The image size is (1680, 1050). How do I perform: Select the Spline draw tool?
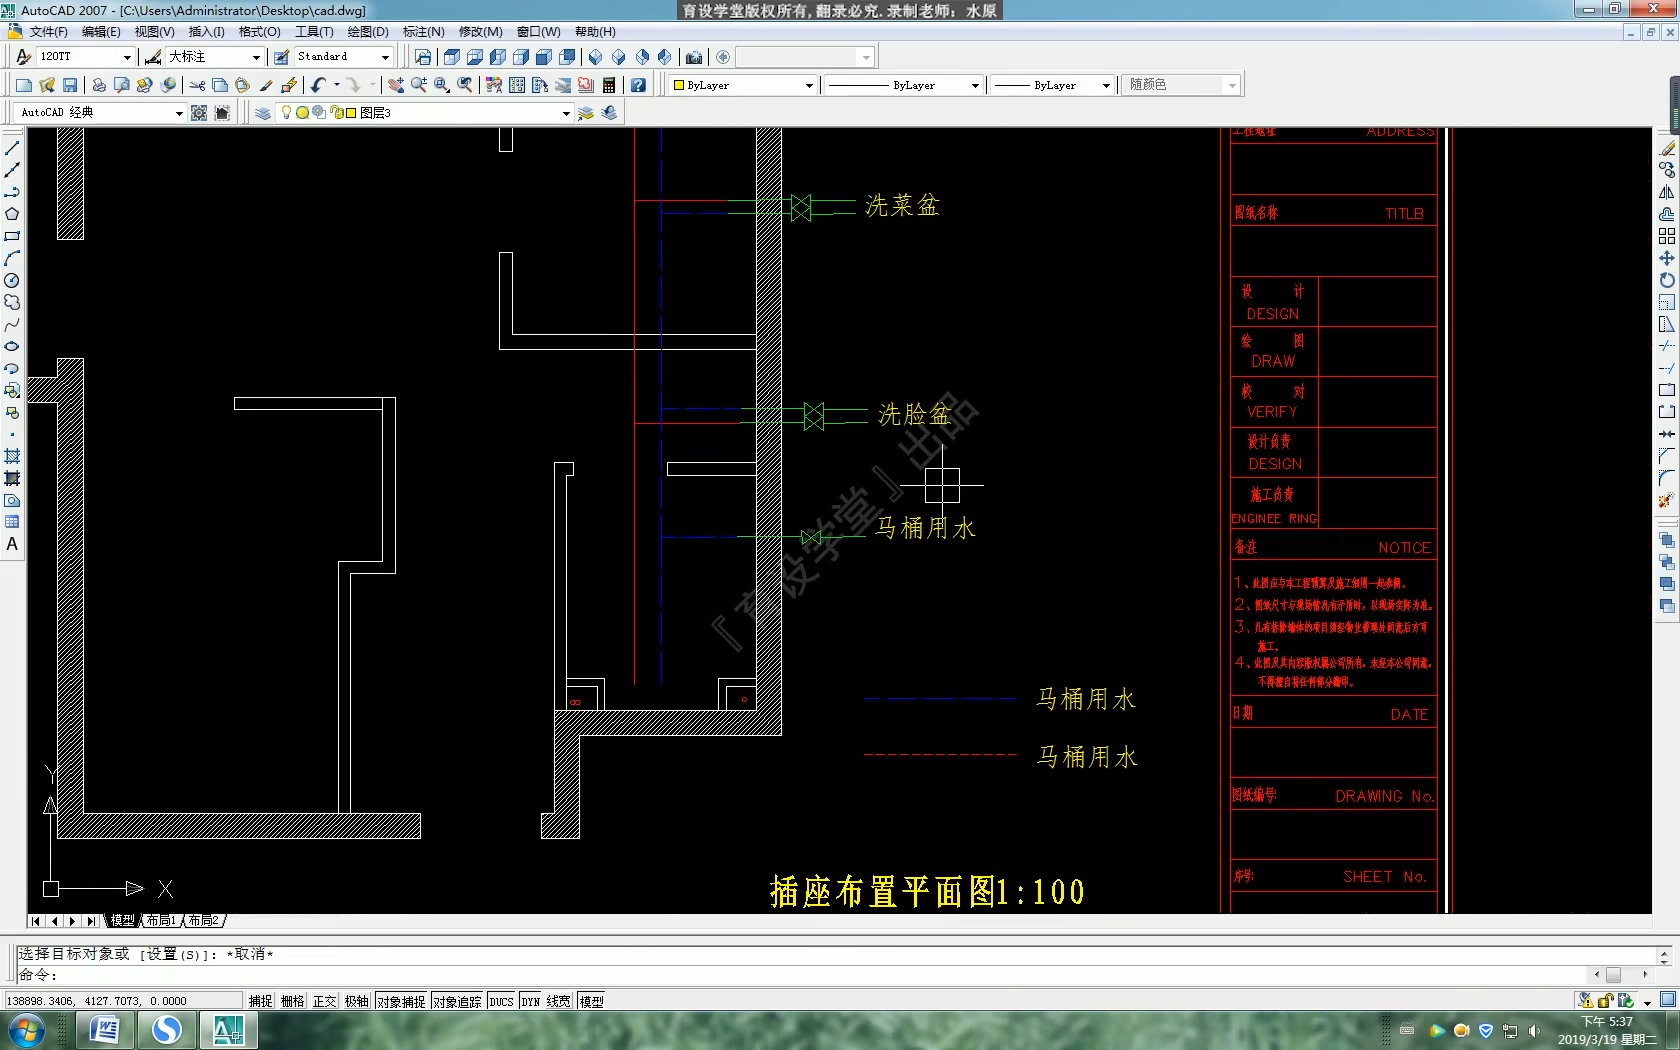point(12,324)
